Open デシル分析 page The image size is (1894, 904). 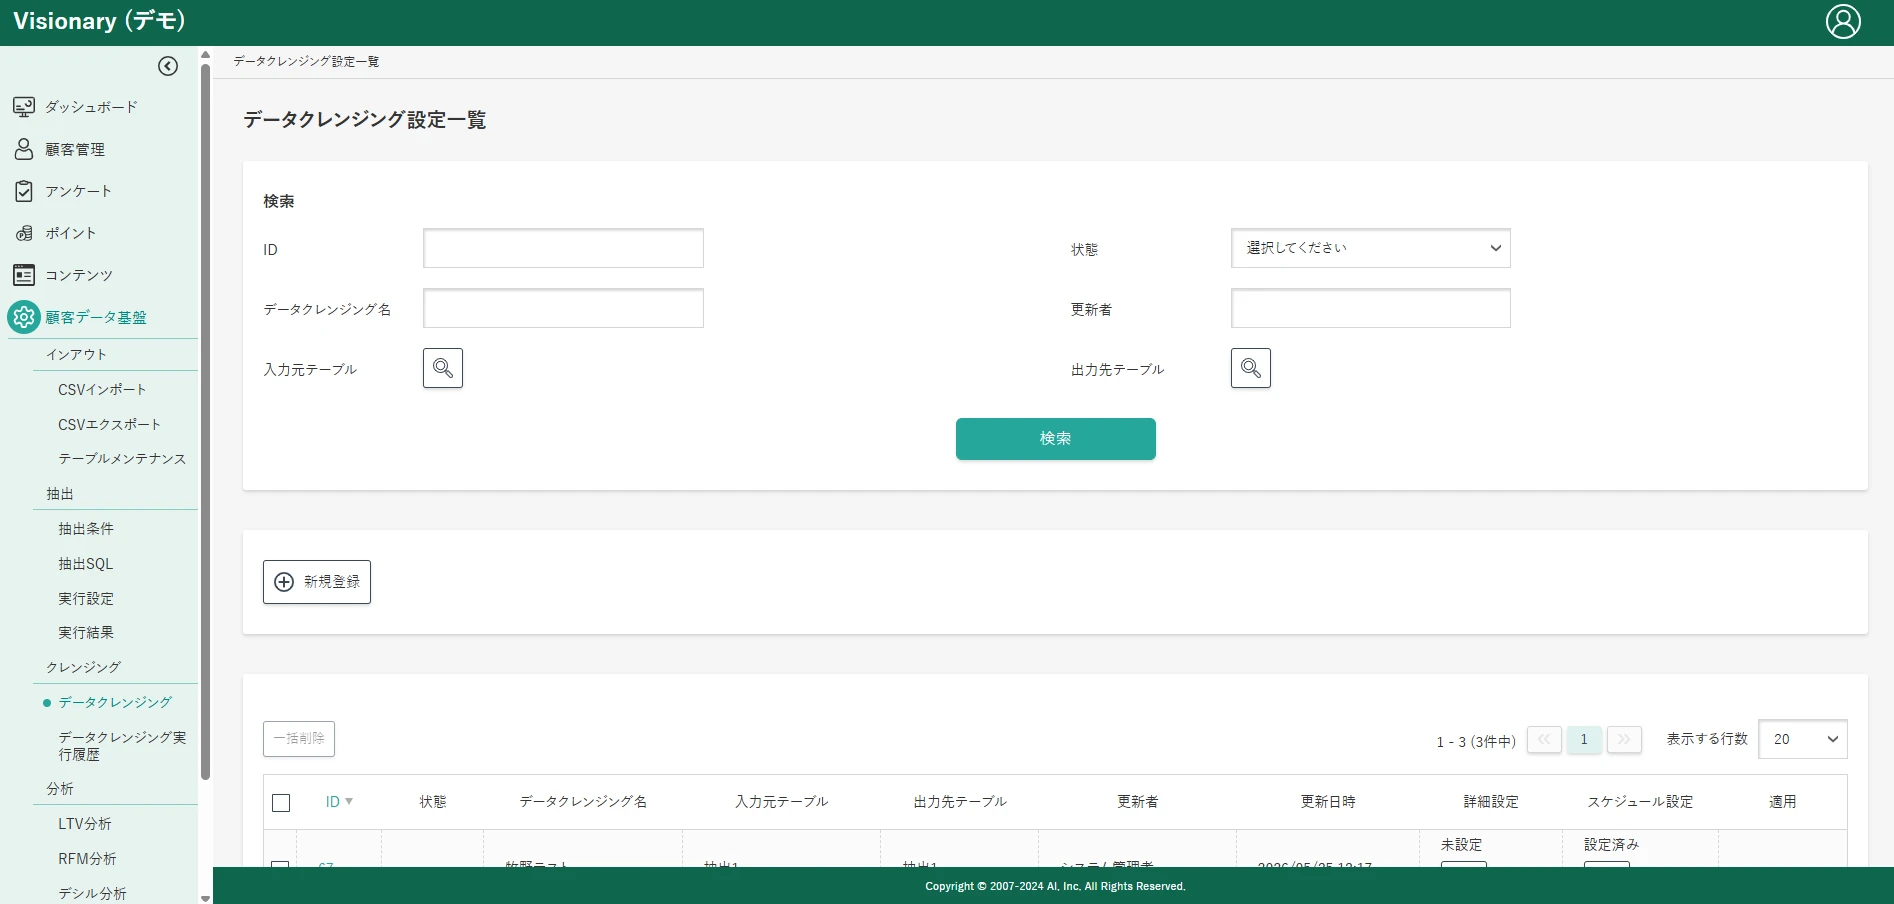click(92, 894)
